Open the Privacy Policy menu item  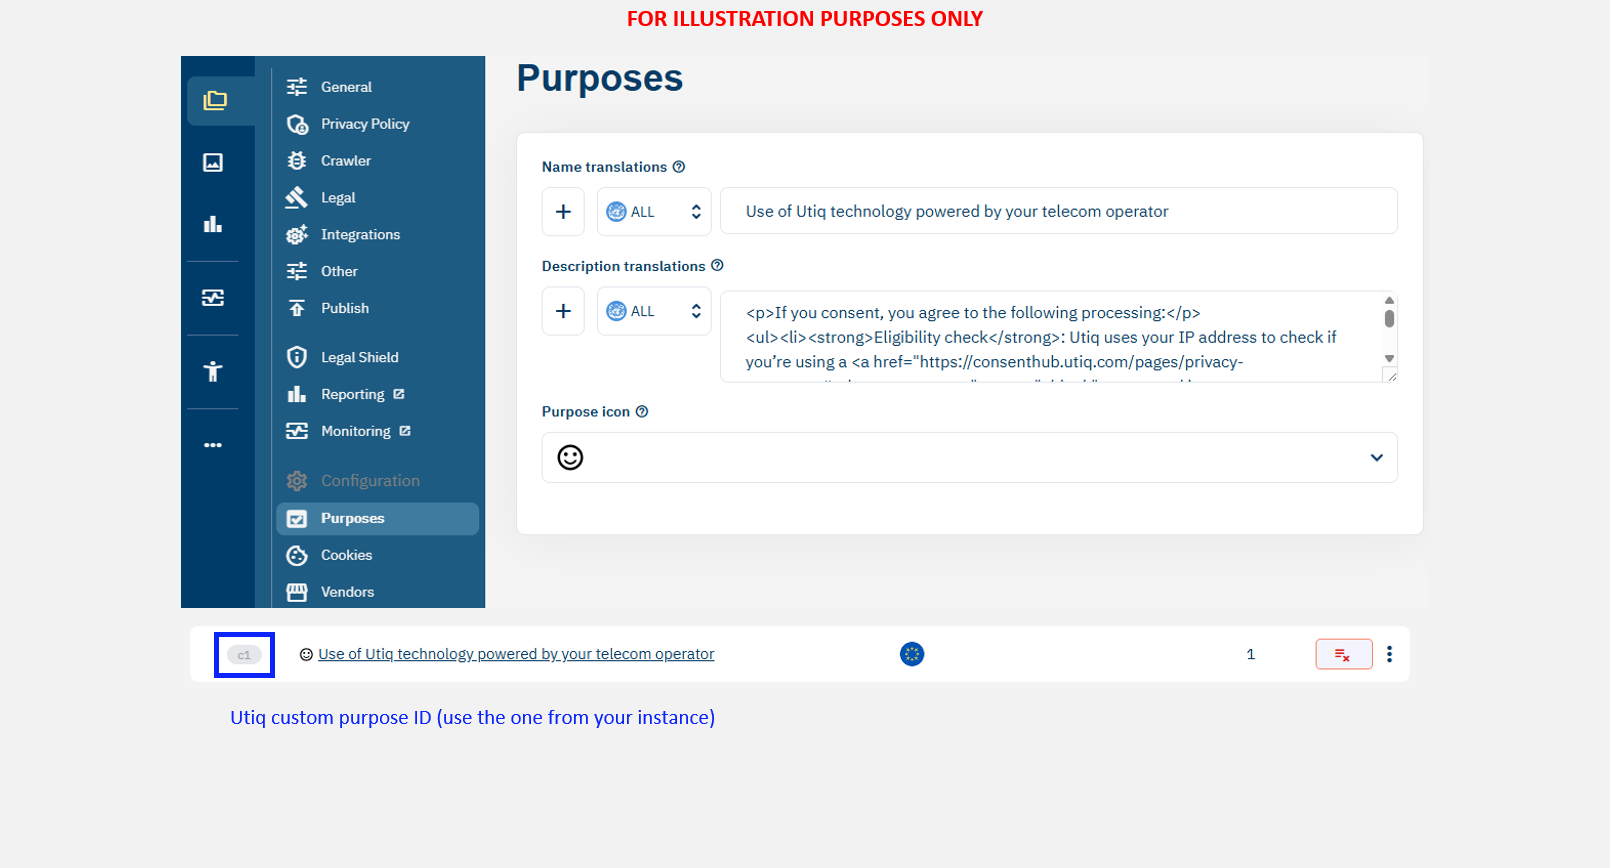[364, 124]
